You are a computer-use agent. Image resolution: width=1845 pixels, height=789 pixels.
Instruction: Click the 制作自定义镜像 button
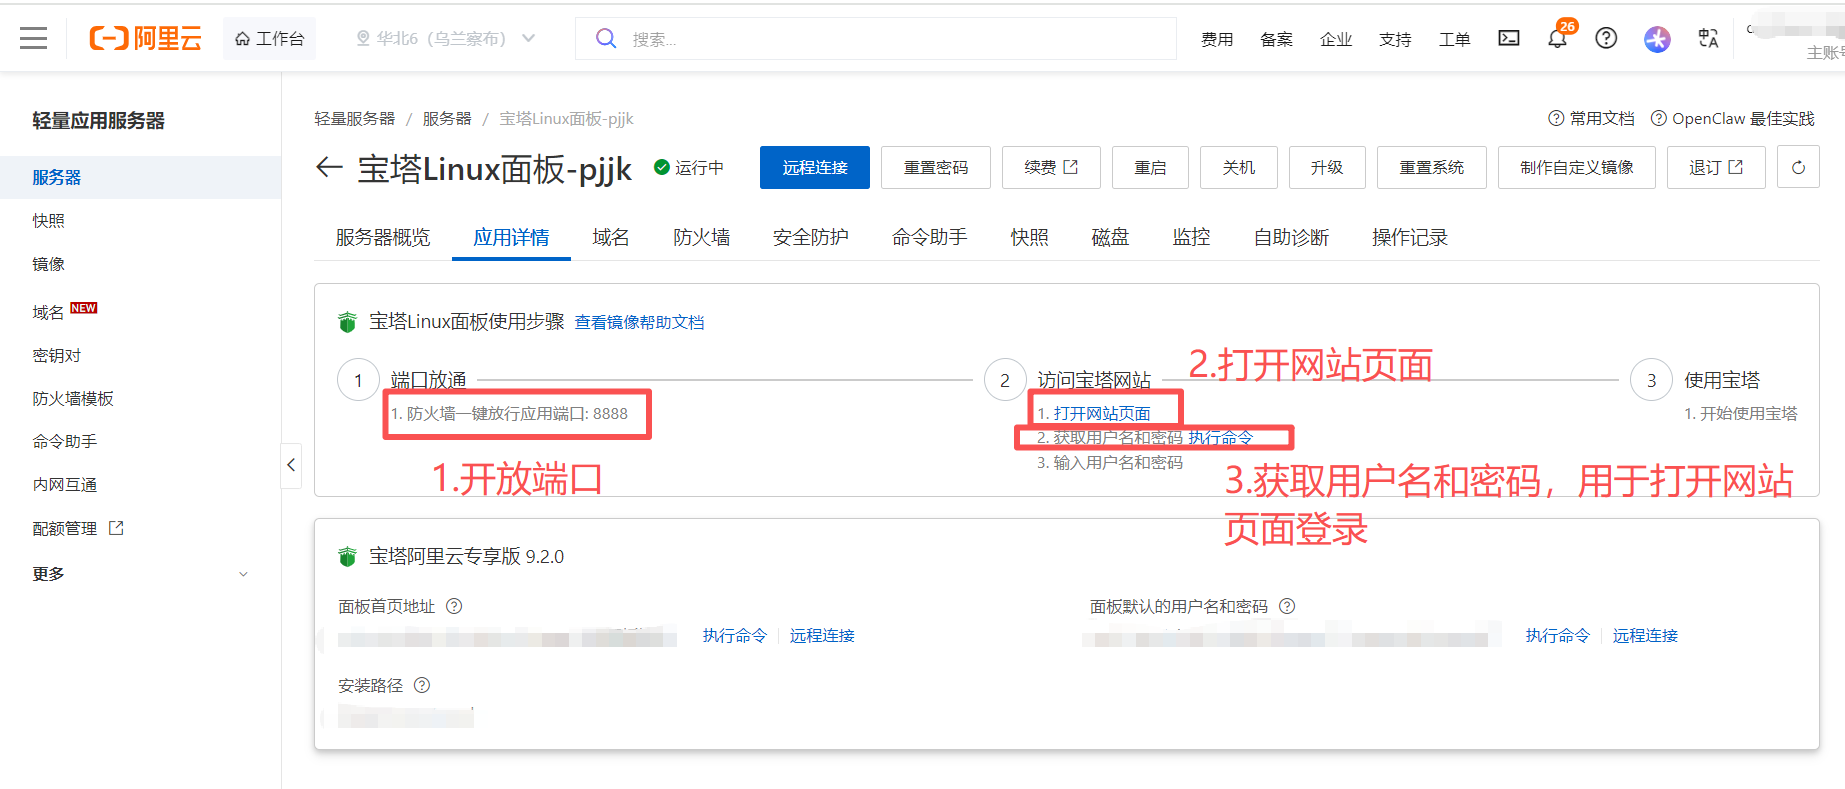click(1577, 167)
